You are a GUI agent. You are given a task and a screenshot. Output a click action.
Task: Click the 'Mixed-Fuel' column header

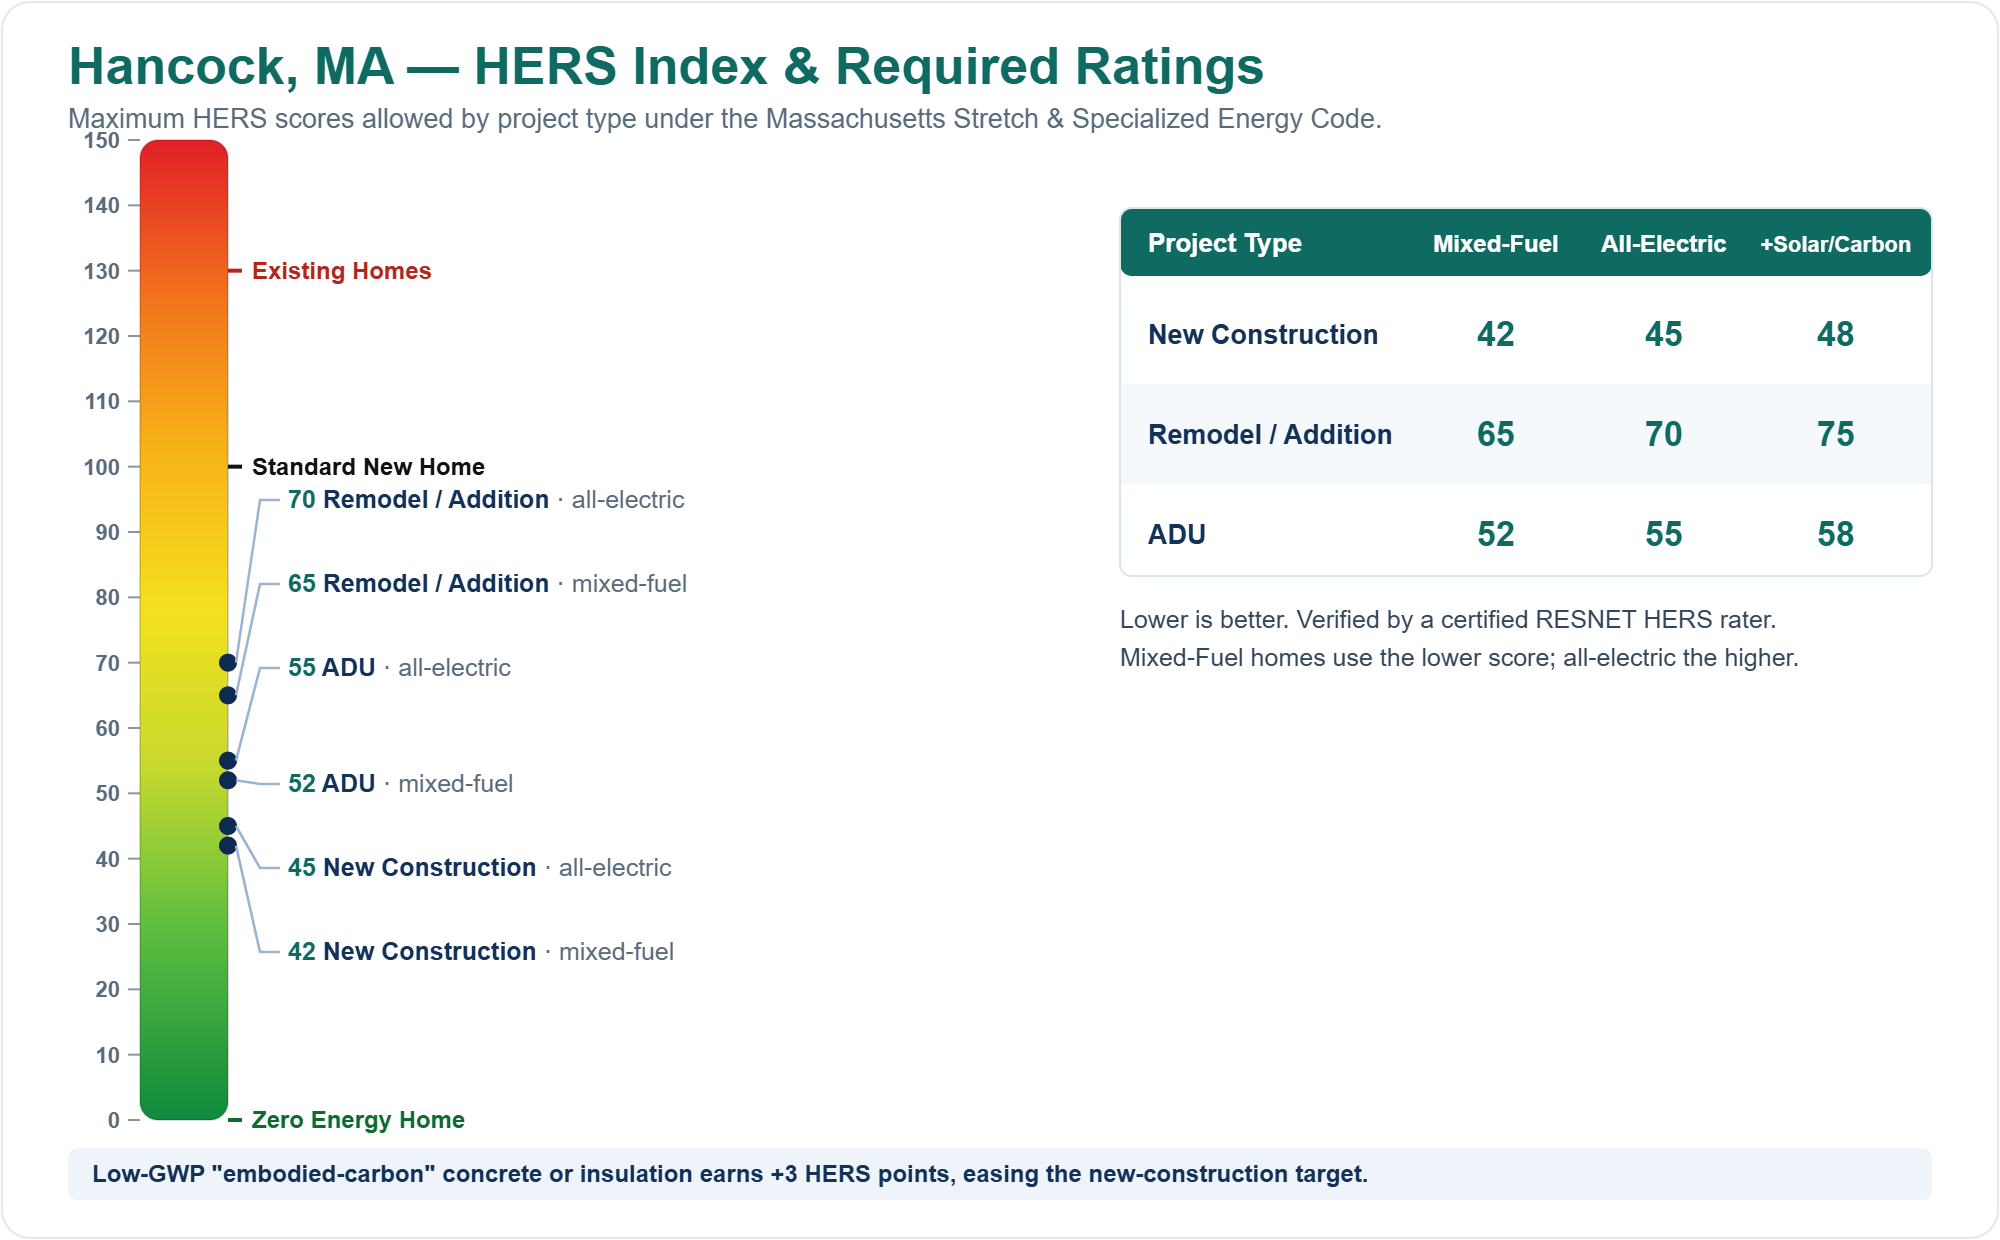pos(1495,244)
